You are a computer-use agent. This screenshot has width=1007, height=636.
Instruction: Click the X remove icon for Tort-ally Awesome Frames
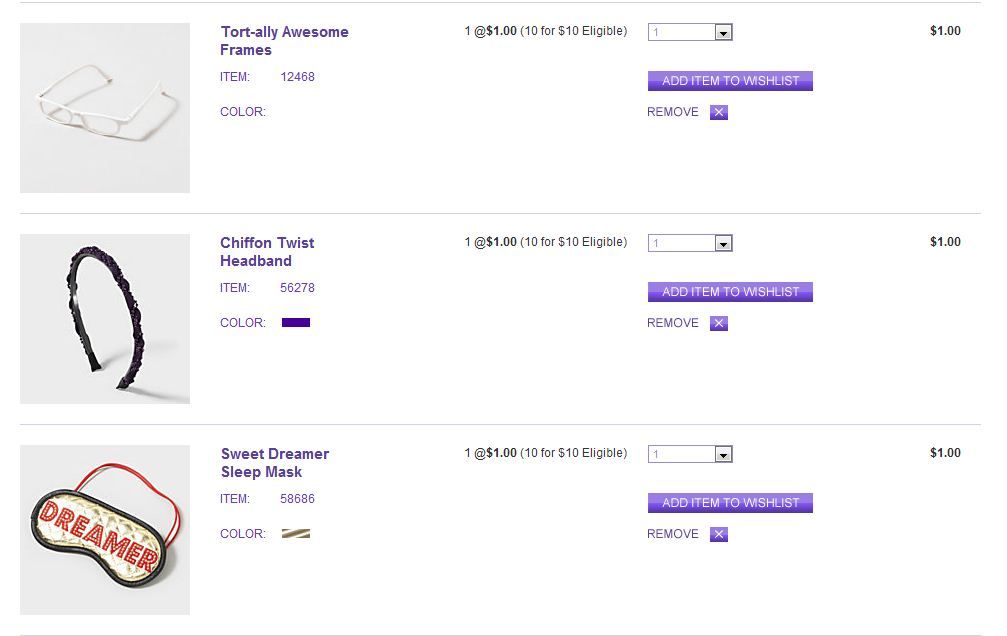tap(719, 112)
